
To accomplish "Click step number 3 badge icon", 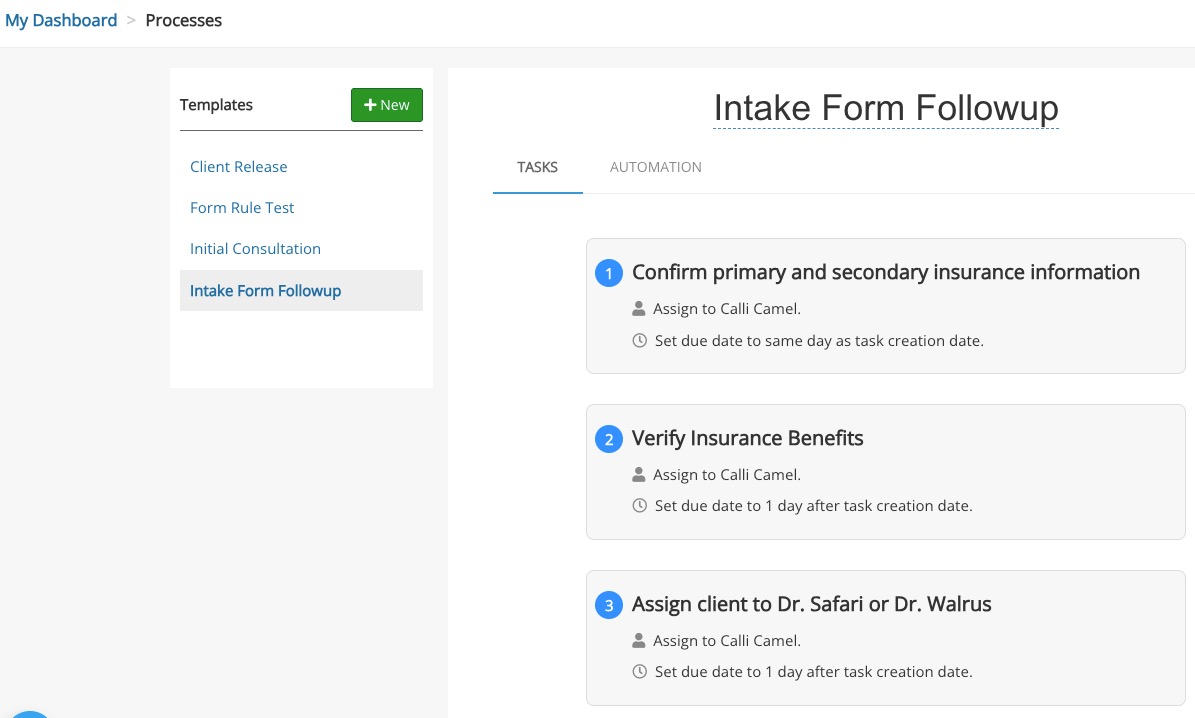I will pyautogui.click(x=609, y=605).
